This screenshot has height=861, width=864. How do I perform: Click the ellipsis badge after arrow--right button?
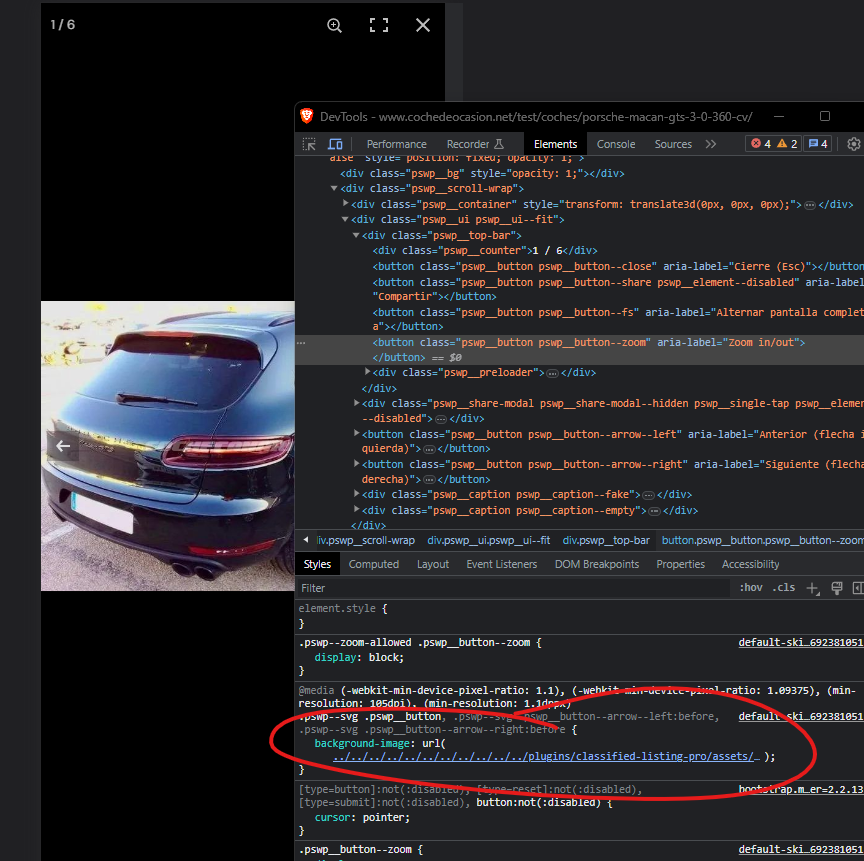429,480
